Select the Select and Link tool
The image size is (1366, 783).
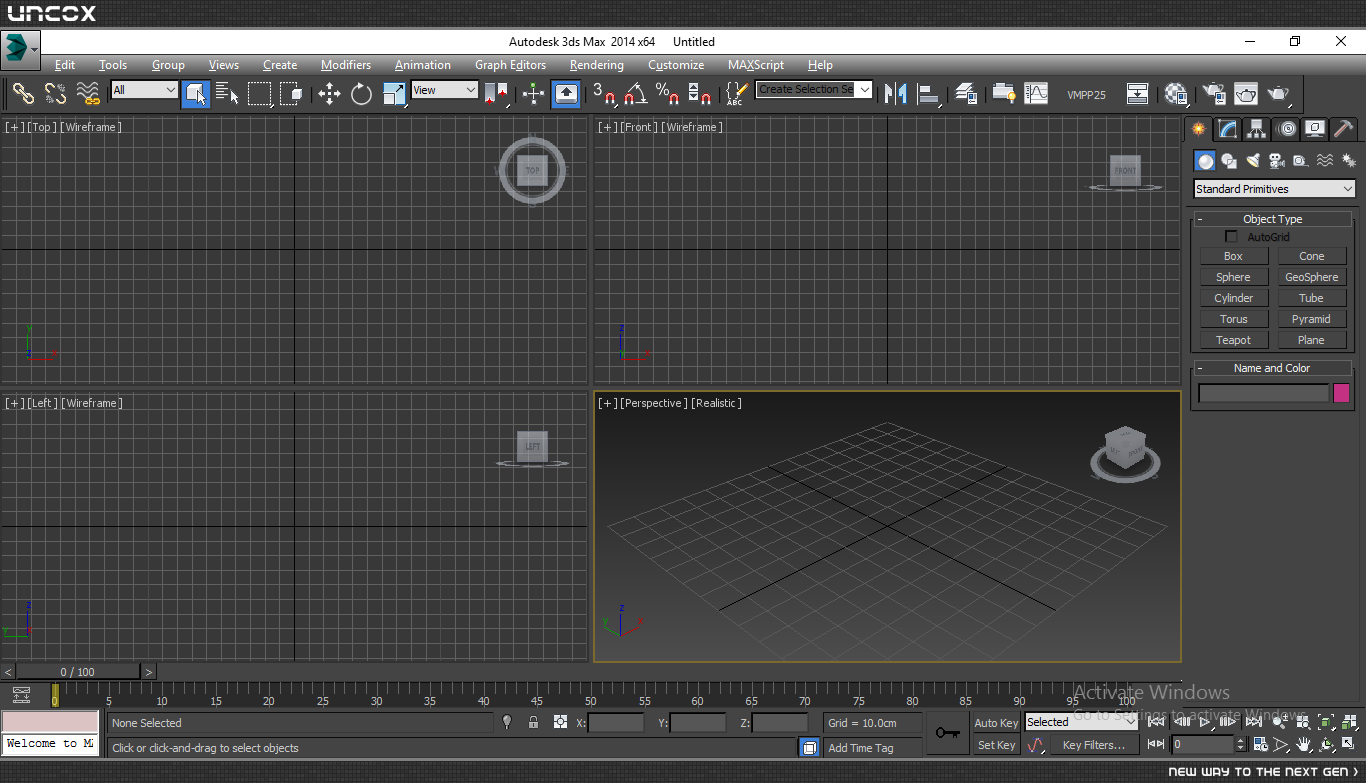click(23, 93)
